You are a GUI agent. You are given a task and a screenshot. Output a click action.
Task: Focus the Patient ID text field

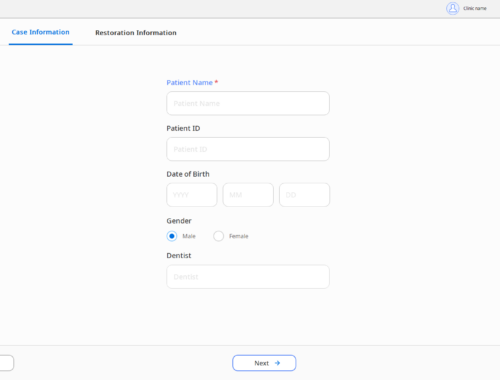point(248,149)
